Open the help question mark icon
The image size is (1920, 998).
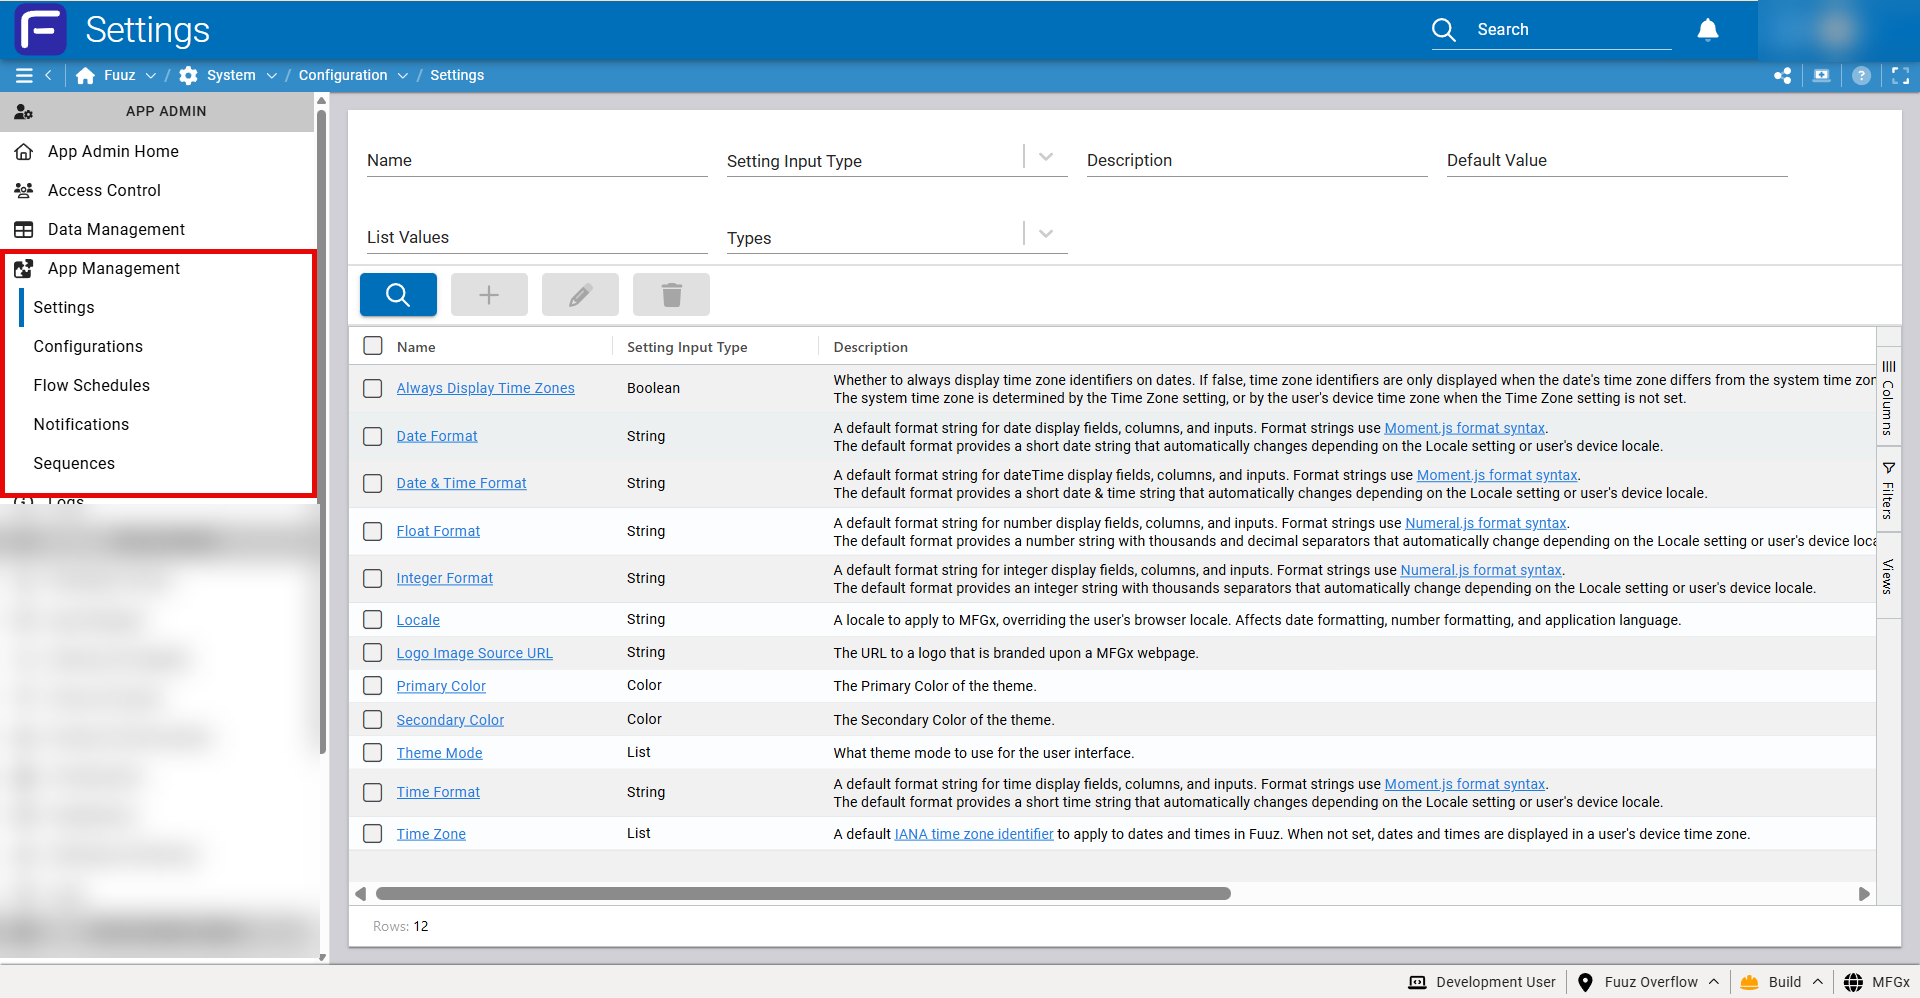pyautogui.click(x=1861, y=76)
